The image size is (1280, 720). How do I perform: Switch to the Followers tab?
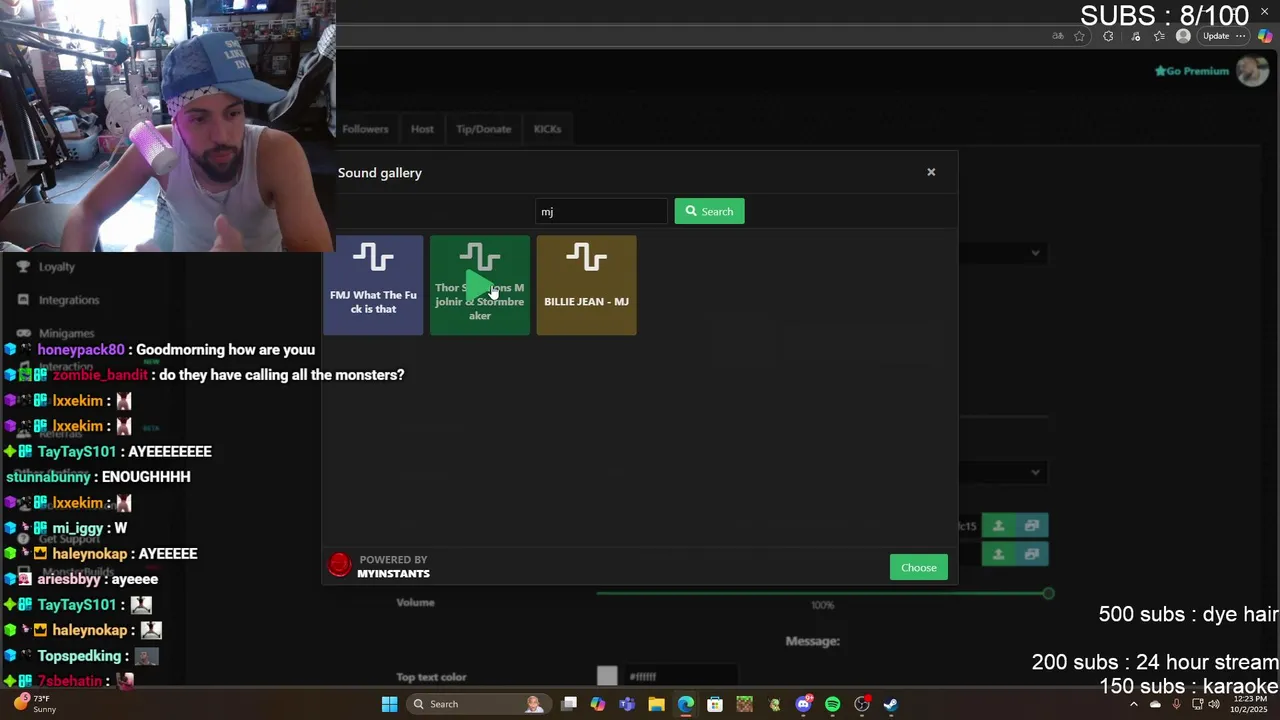[365, 129]
